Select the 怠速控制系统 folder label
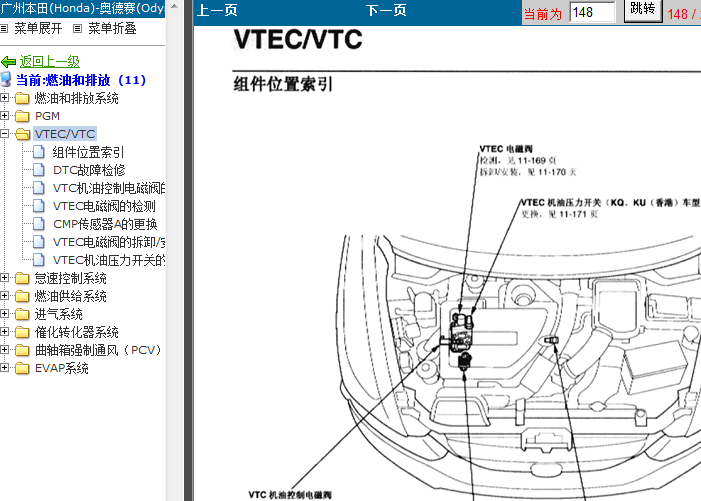 click(71, 278)
